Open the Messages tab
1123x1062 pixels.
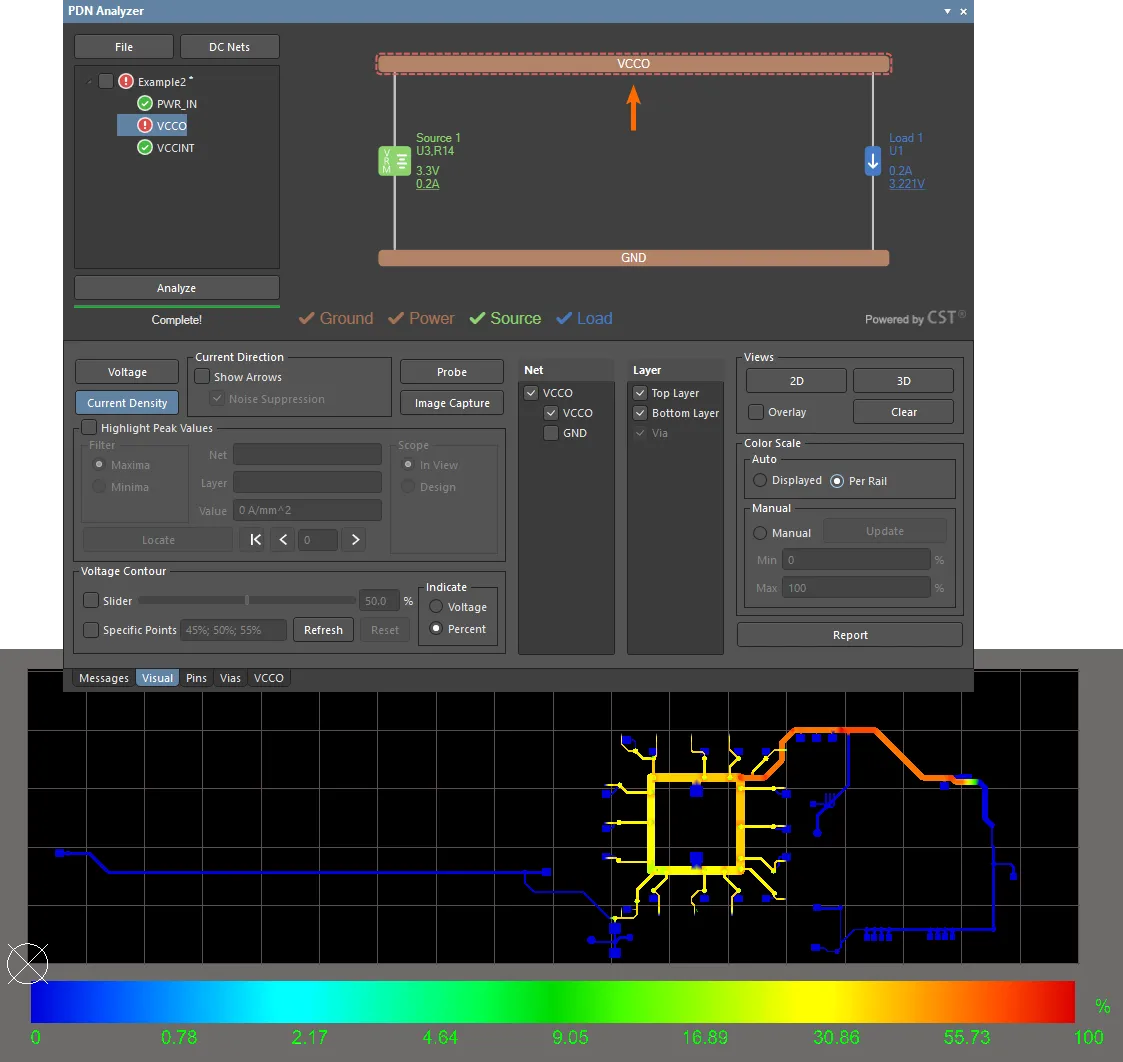(x=104, y=677)
